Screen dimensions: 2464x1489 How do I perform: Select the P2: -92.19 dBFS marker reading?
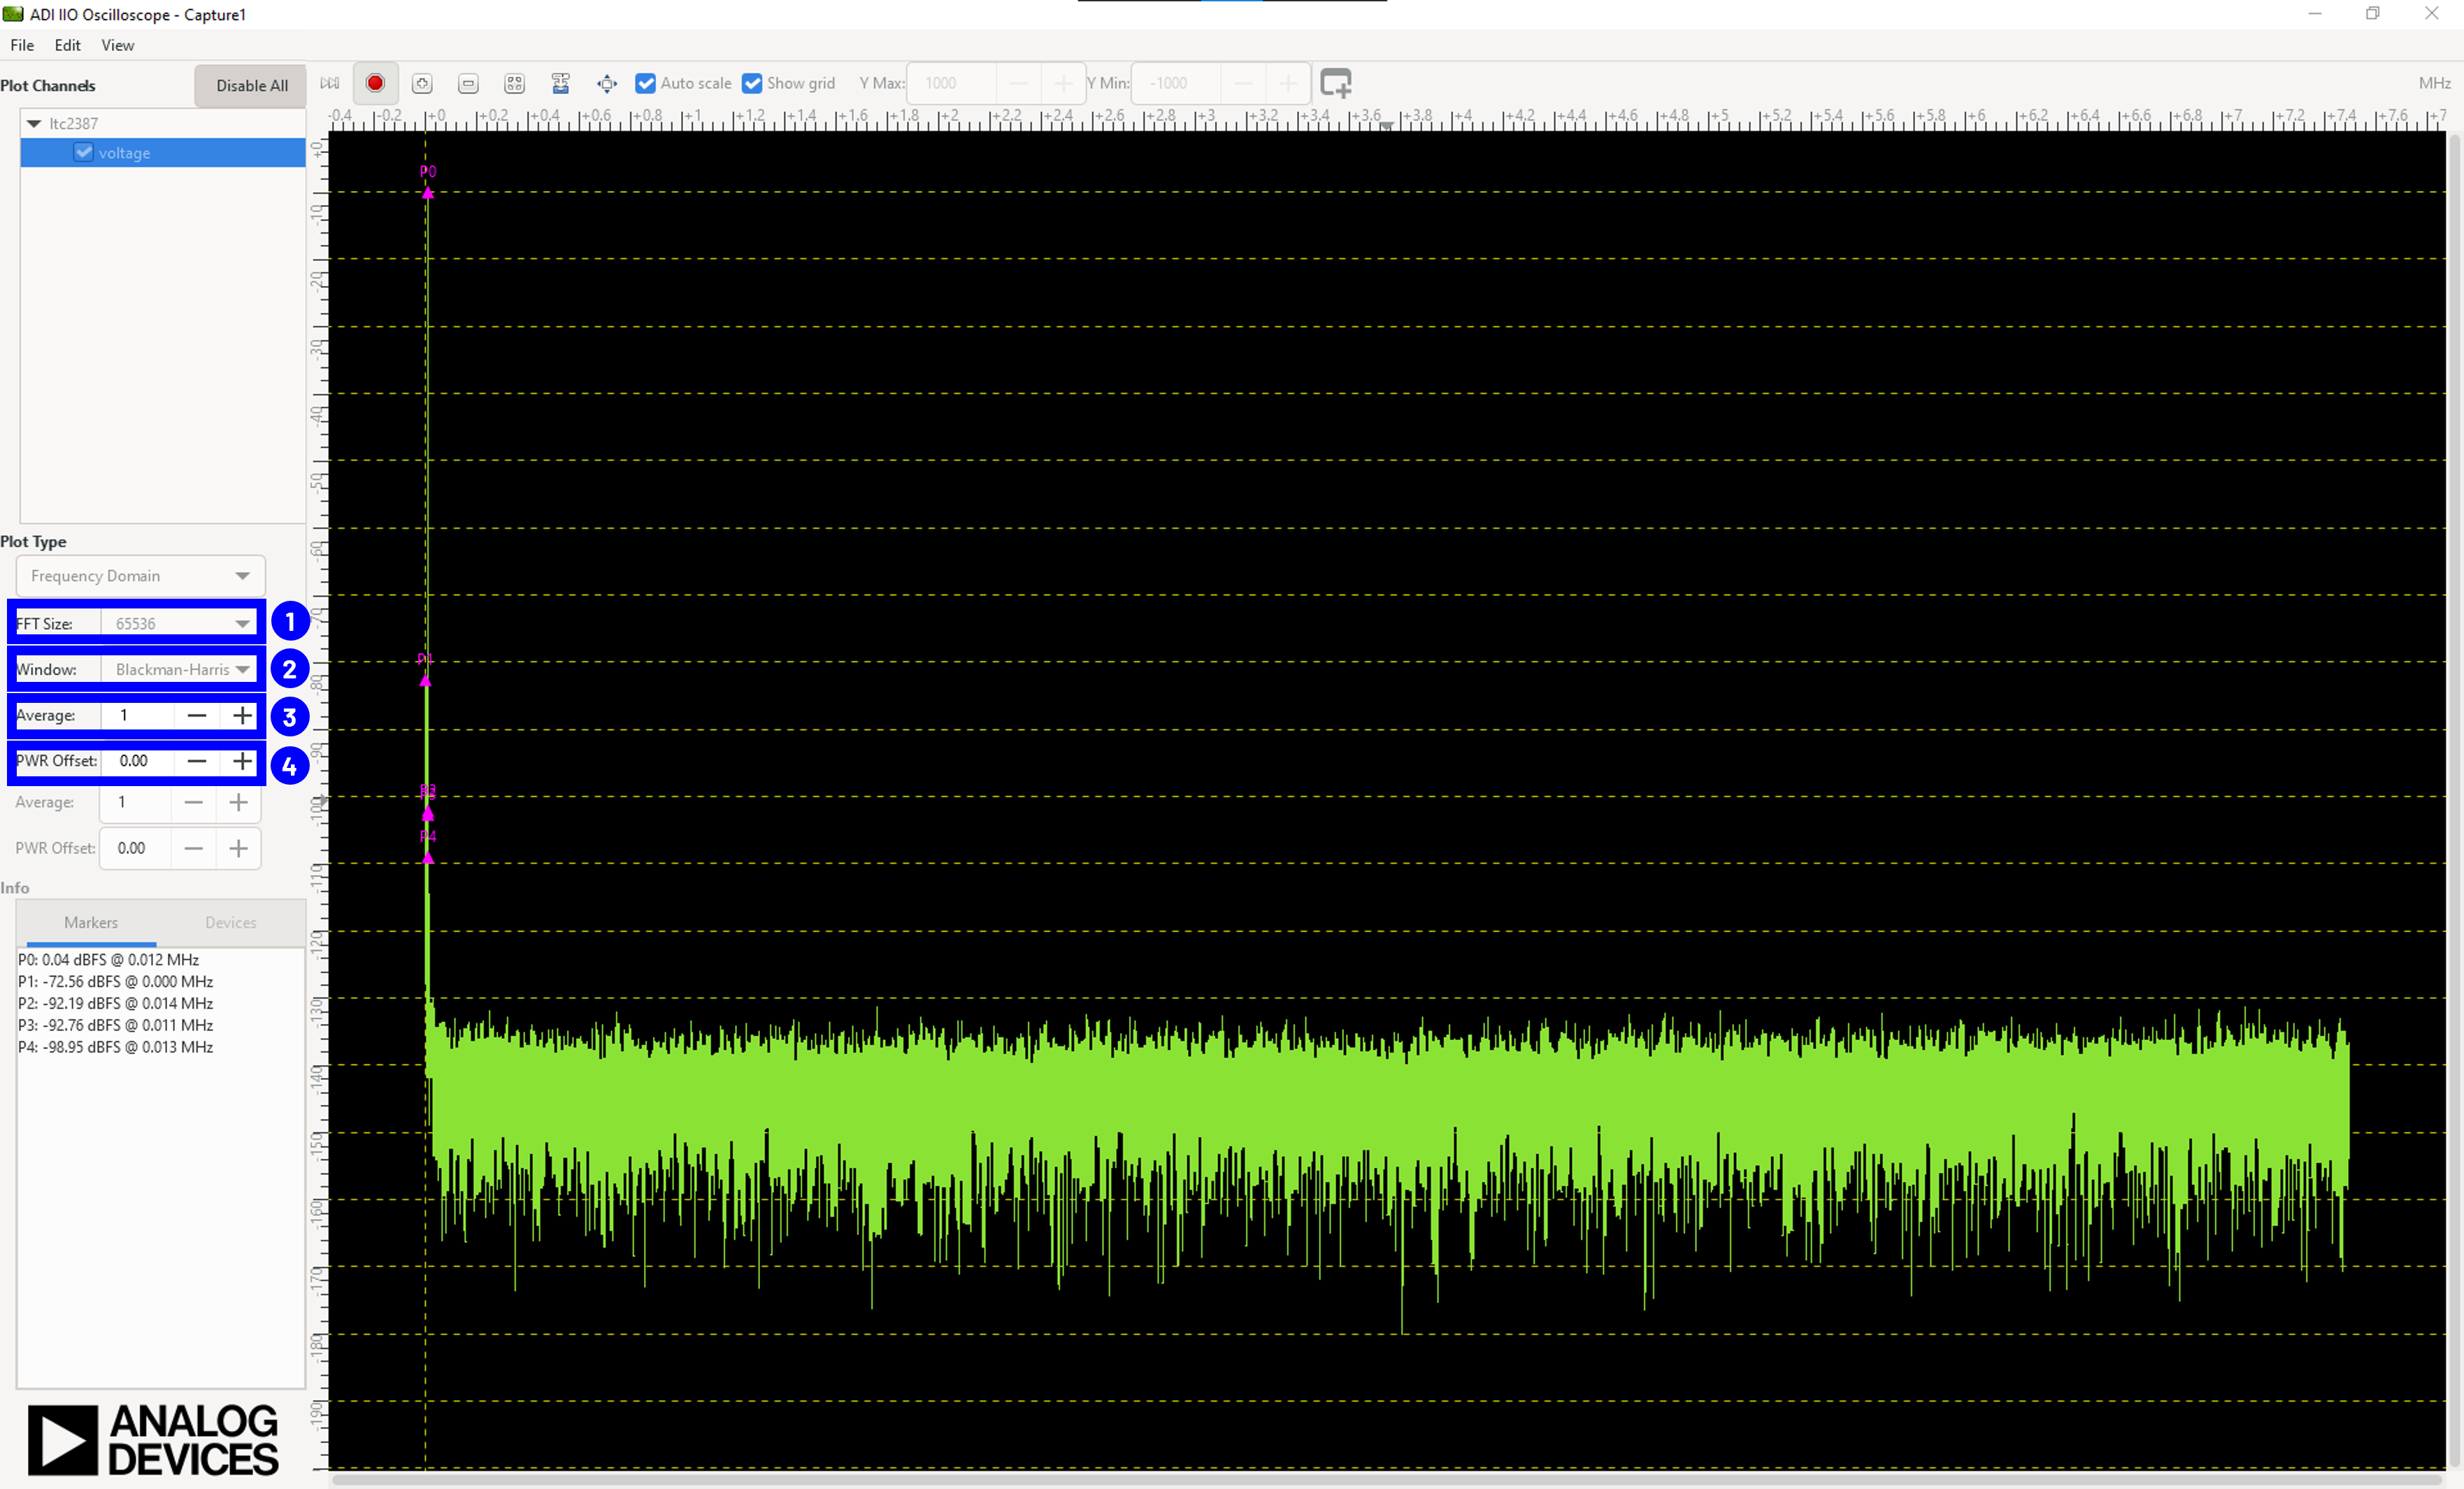(x=115, y=1003)
